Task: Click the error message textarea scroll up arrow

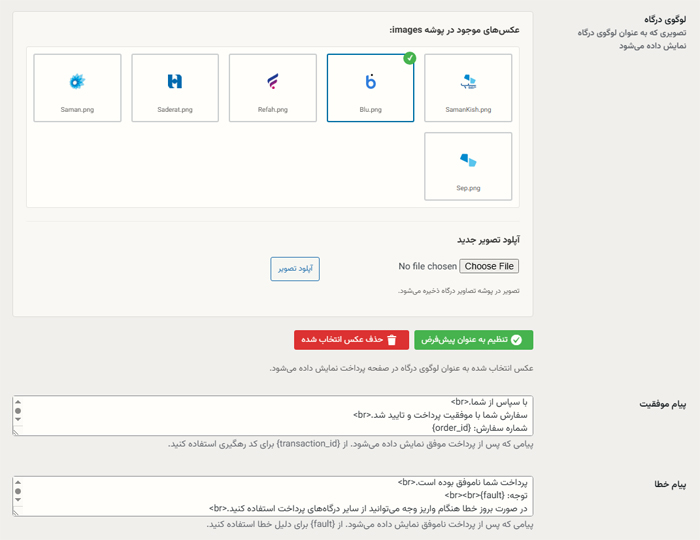Action: pyautogui.click(x=18, y=482)
